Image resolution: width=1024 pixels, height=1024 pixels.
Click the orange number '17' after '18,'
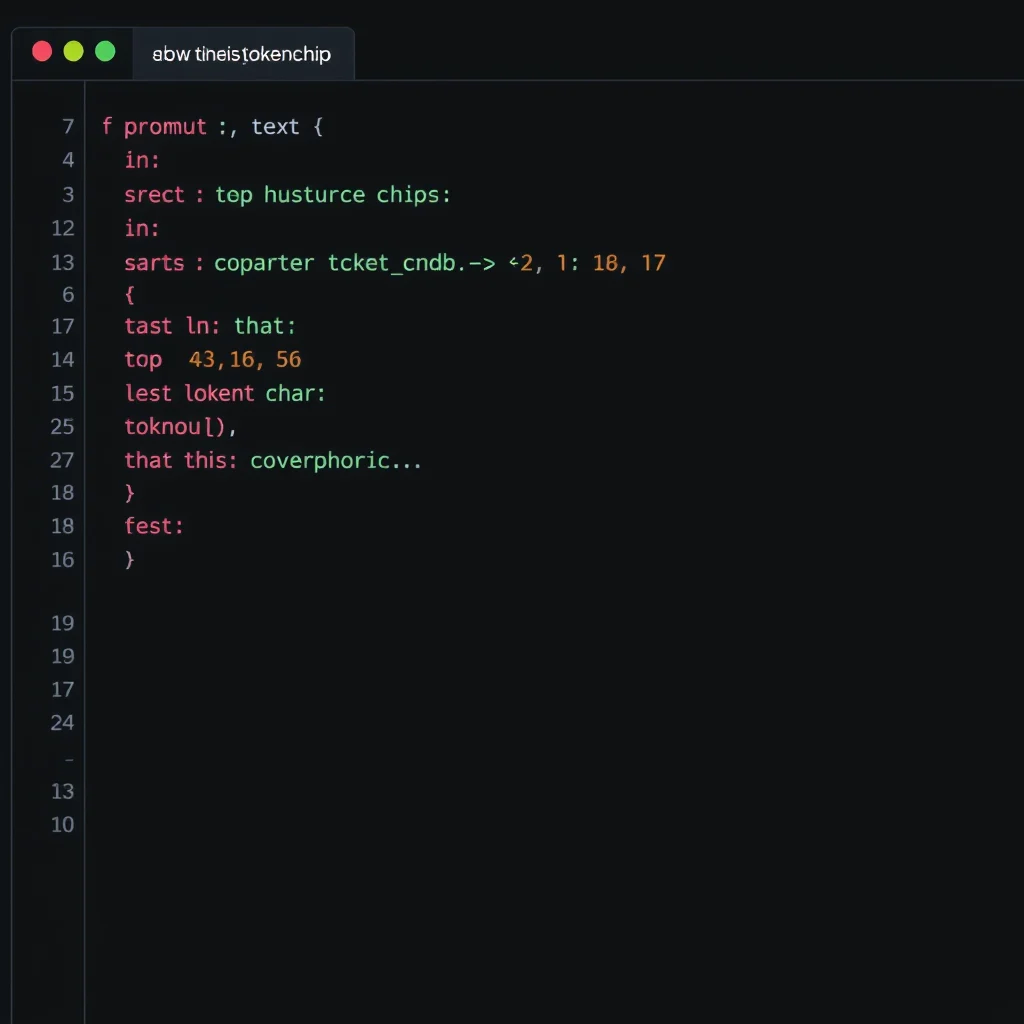pyautogui.click(x=653, y=263)
